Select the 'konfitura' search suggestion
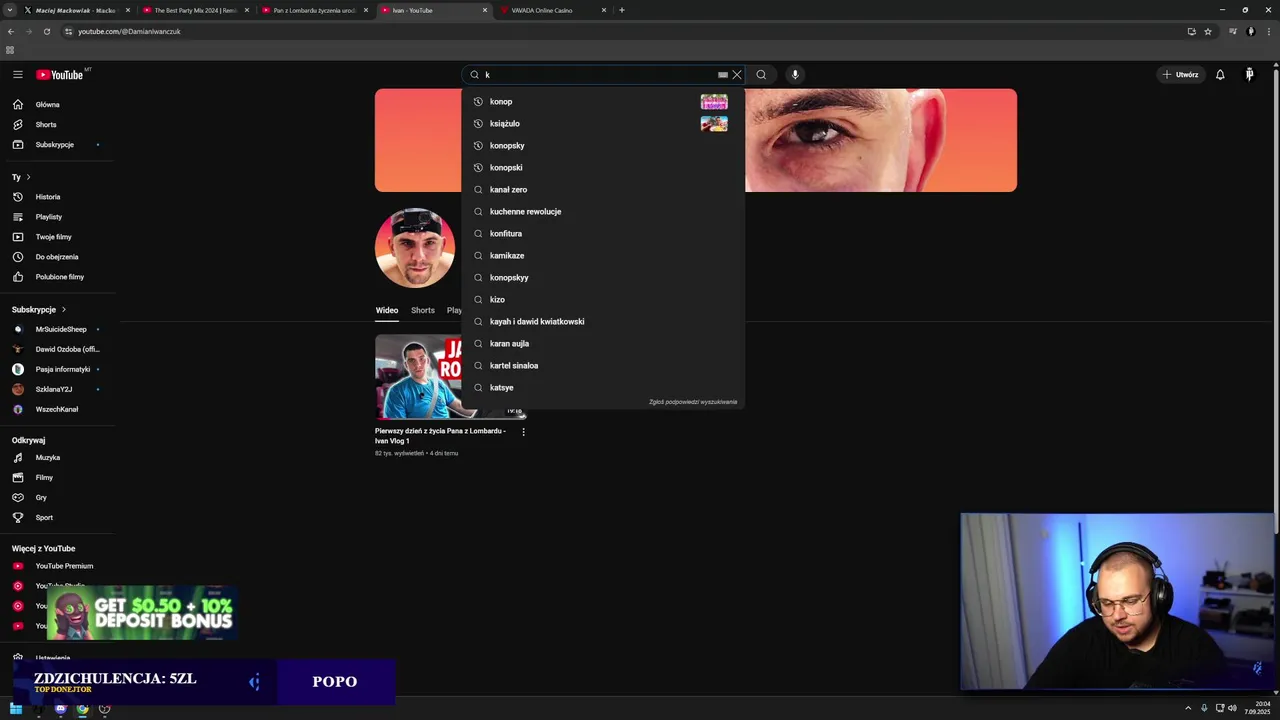 [x=603, y=234]
